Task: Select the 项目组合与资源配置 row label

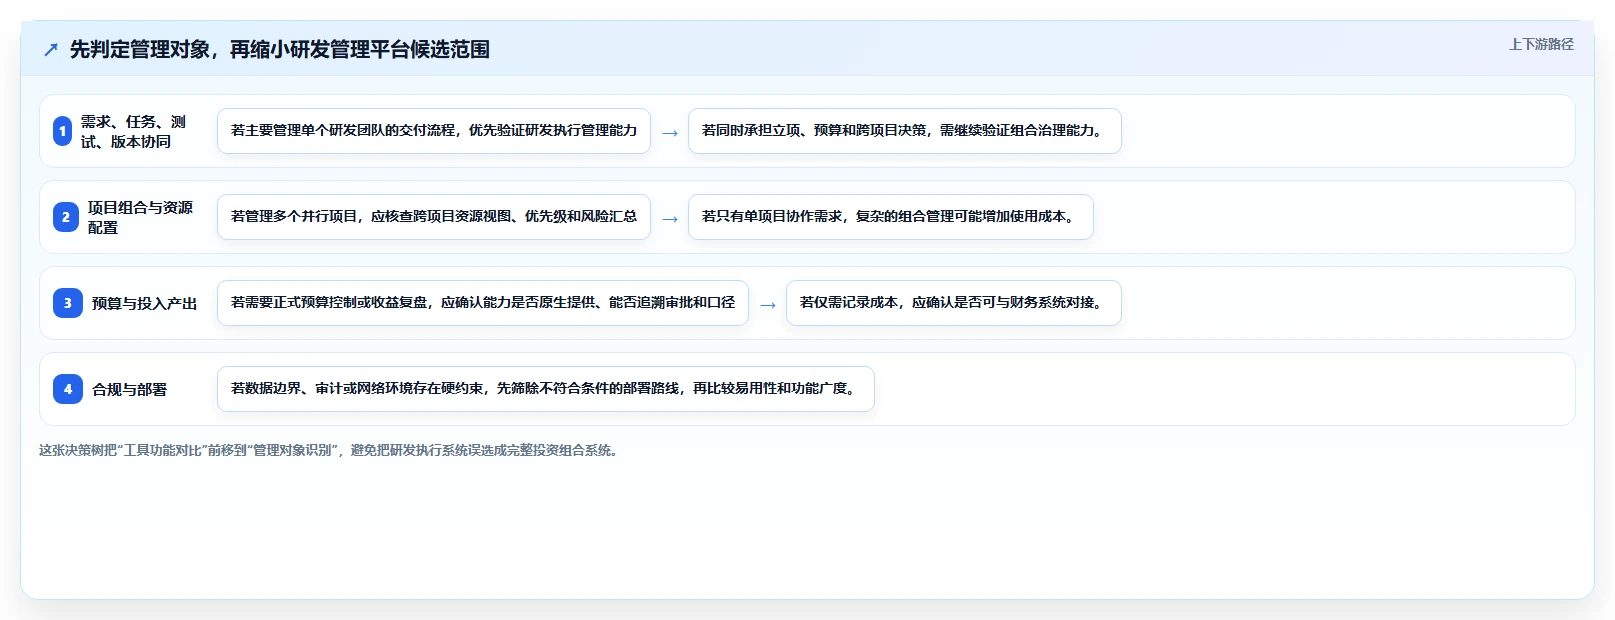Action: 140,217
